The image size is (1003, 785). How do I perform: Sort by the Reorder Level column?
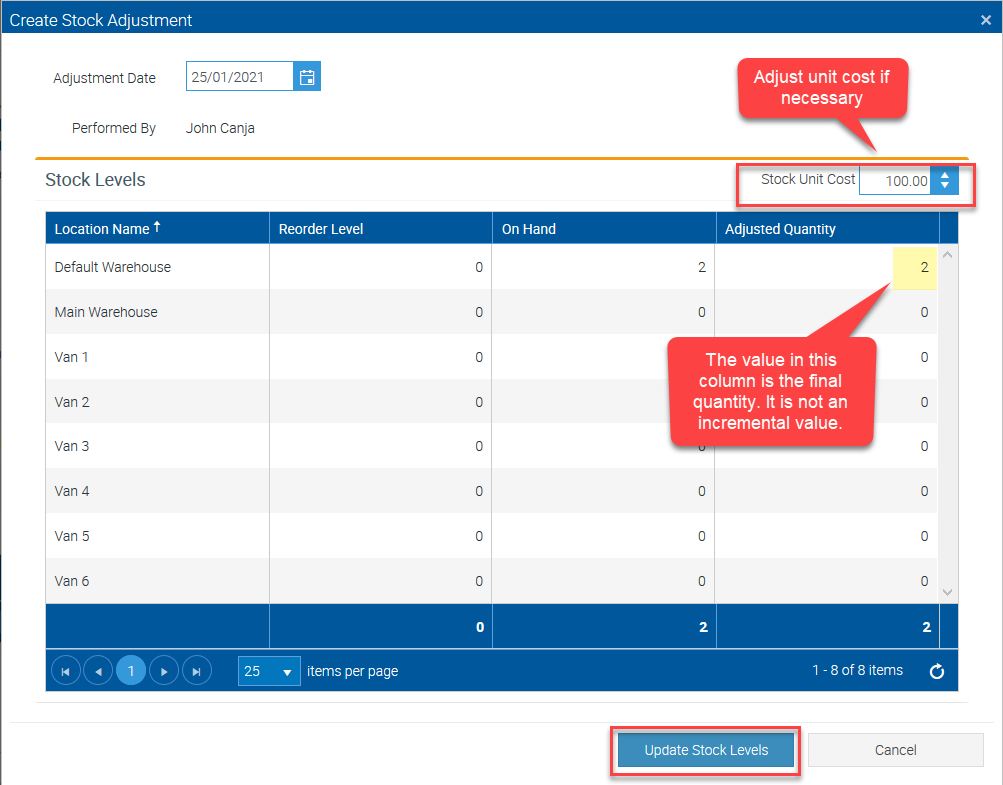[x=321, y=229]
